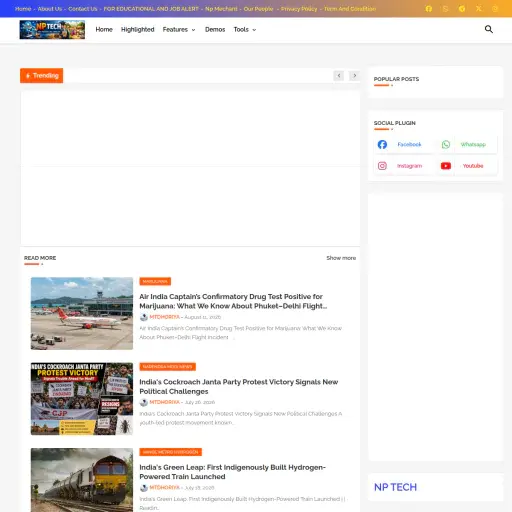The width and height of the screenshot is (512, 512).
Task: Expand the Tools dropdown chevron
Action: [254, 30]
